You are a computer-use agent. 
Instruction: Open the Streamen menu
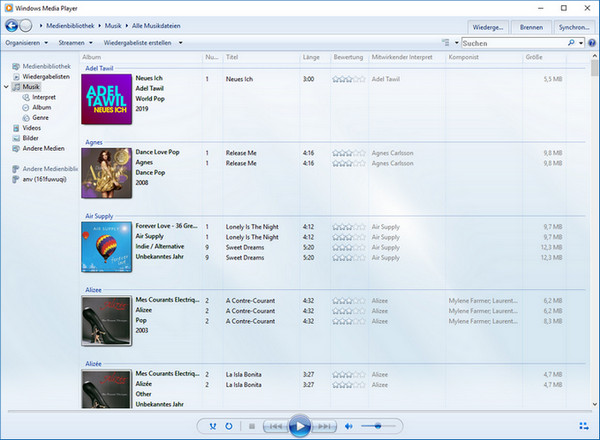pyautogui.click(x=75, y=43)
